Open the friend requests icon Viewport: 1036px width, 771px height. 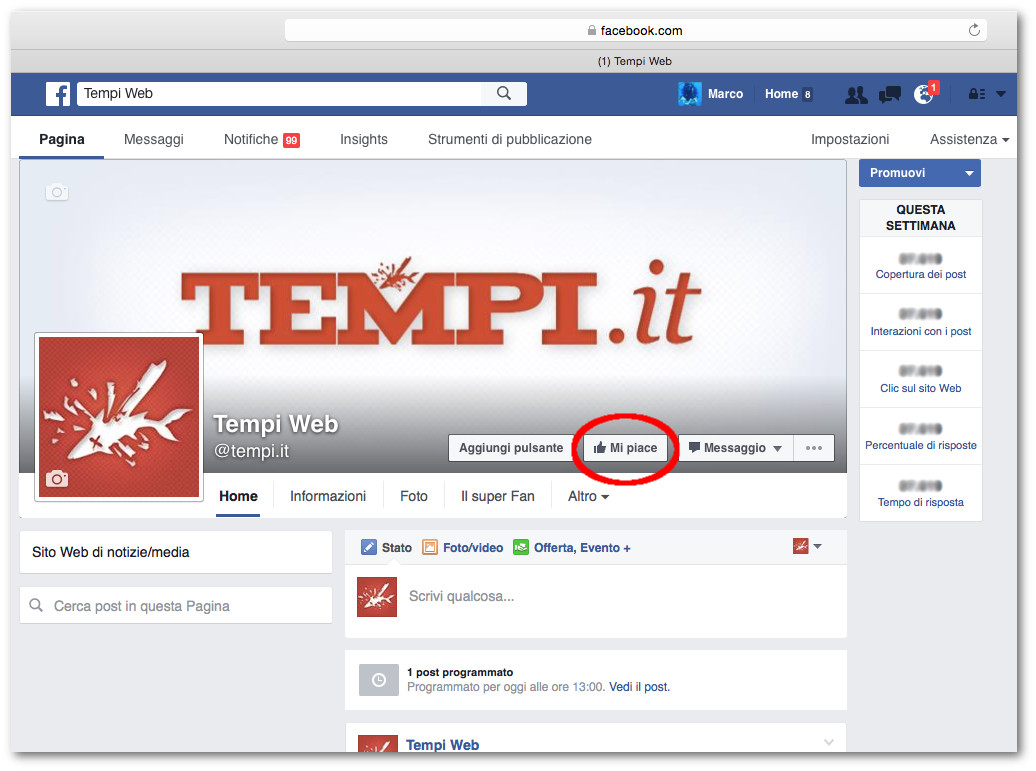click(856, 94)
